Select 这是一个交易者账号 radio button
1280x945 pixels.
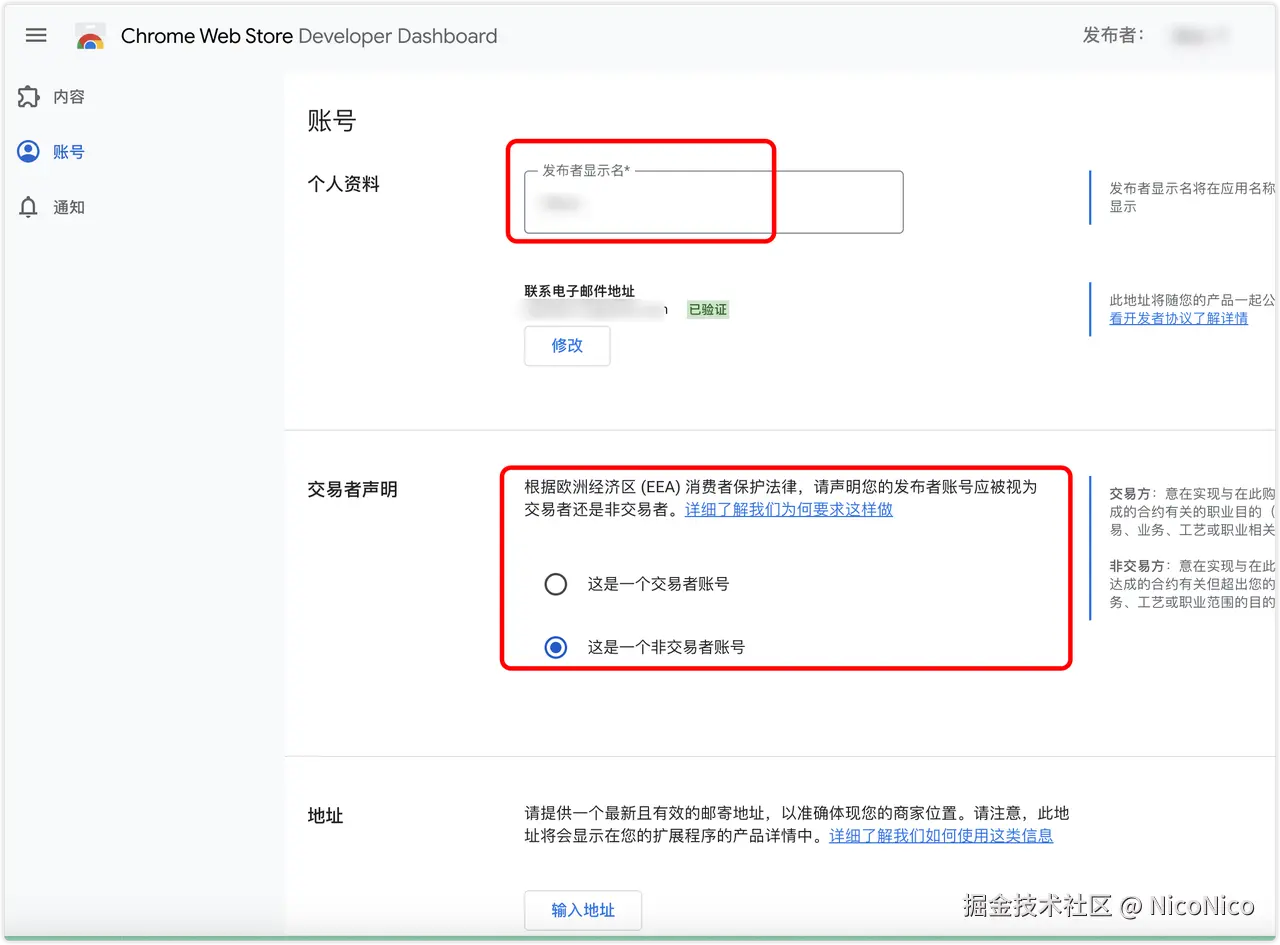click(x=556, y=584)
